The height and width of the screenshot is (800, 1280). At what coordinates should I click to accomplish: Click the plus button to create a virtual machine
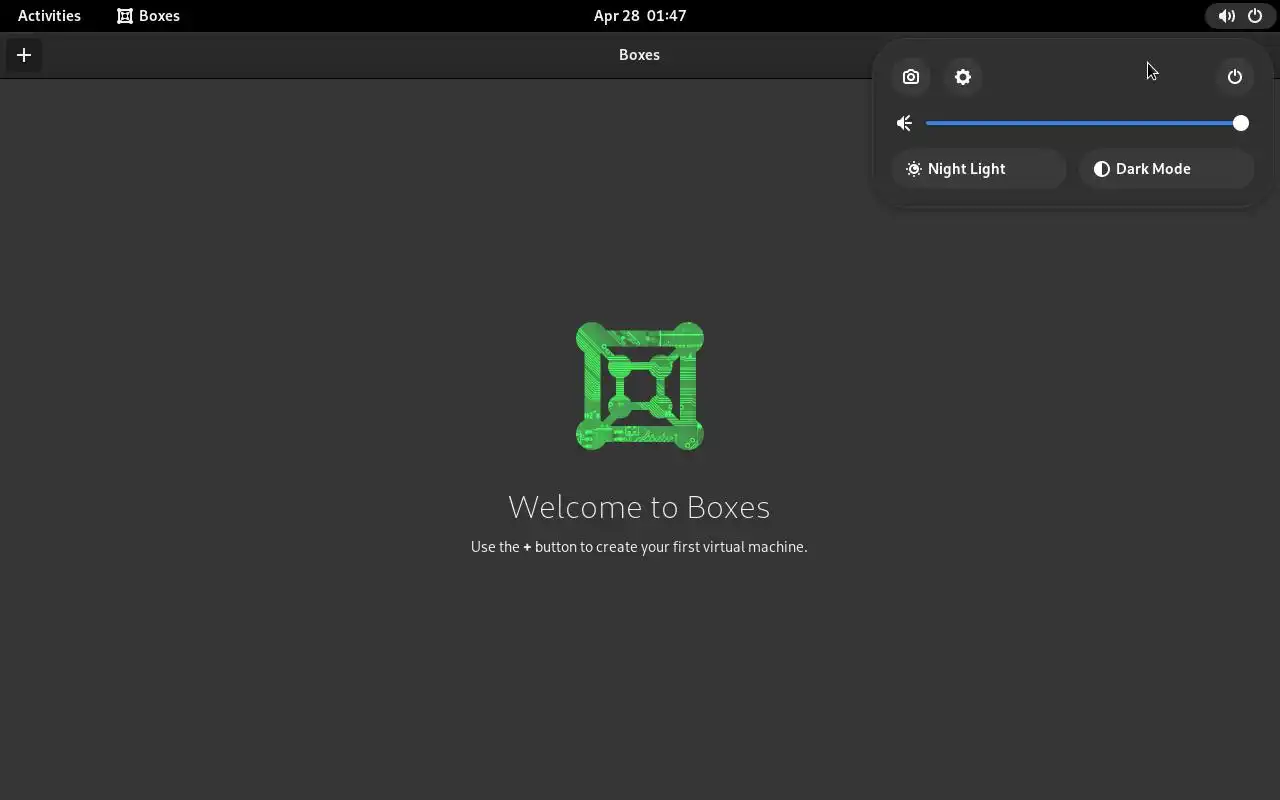click(x=24, y=55)
